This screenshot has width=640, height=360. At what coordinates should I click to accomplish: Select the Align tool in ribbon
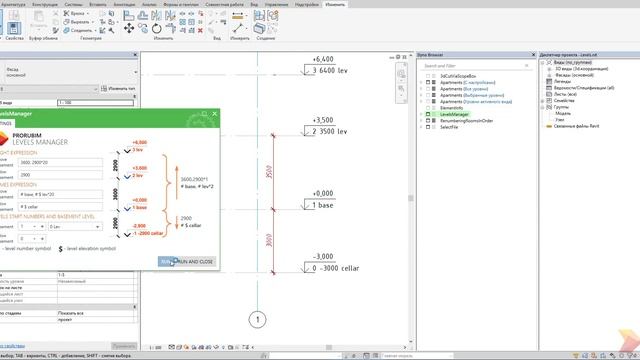129,16
